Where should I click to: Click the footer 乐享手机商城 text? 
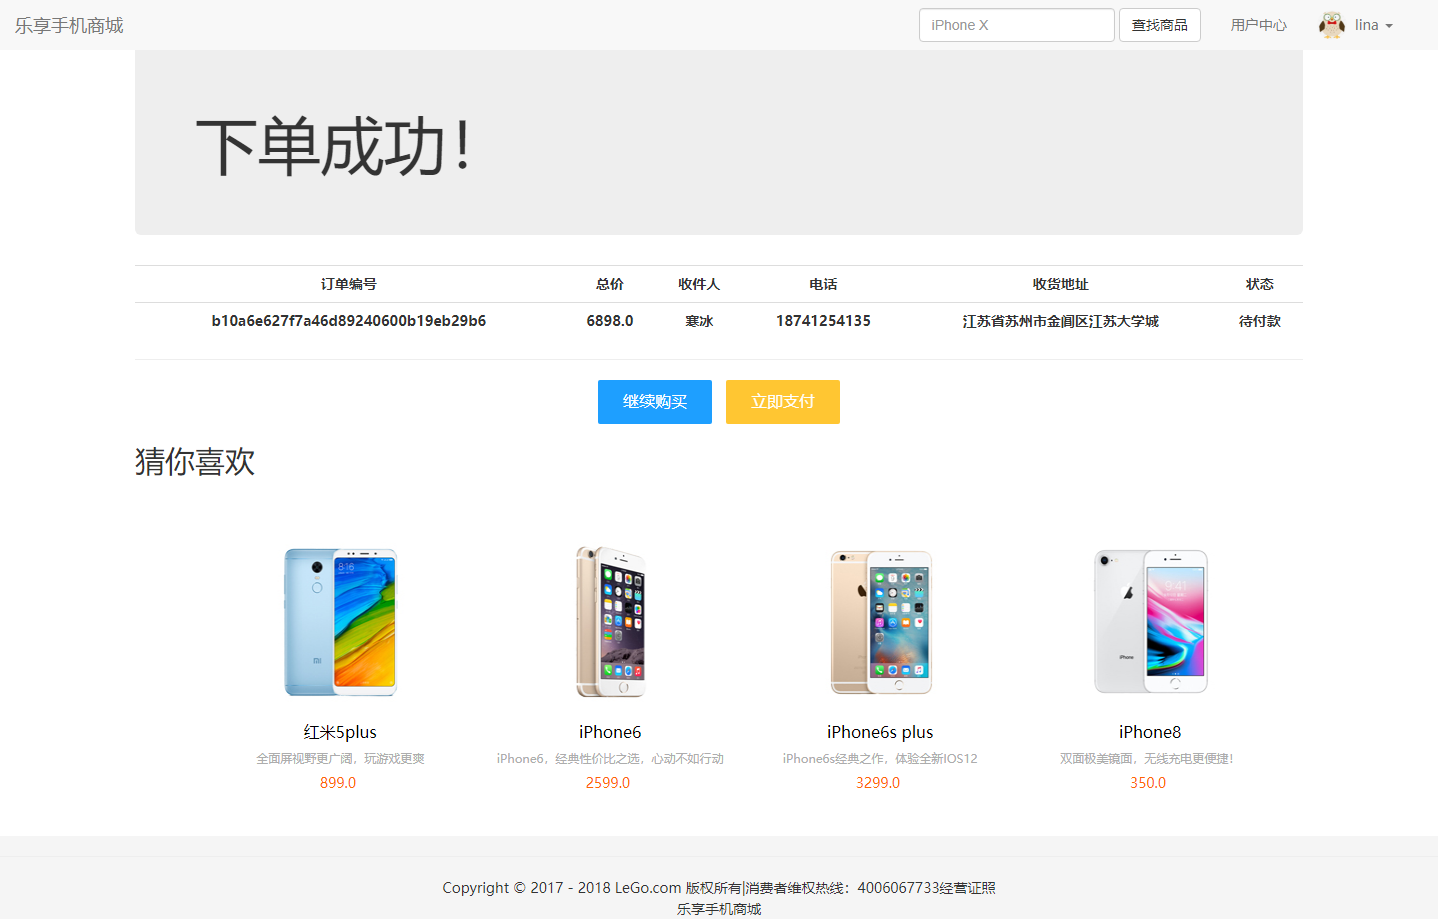tap(719, 909)
